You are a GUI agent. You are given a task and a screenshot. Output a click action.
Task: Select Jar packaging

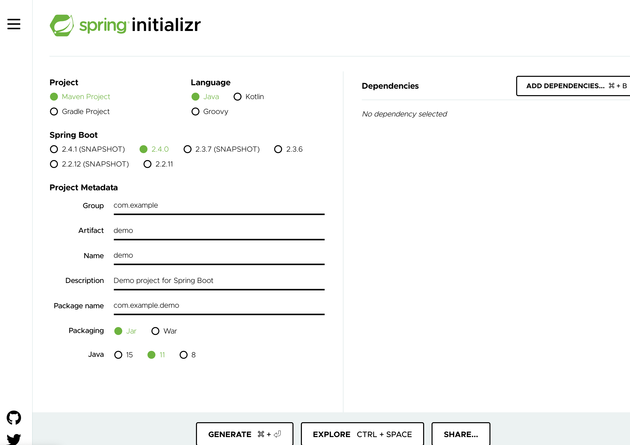click(x=125, y=331)
